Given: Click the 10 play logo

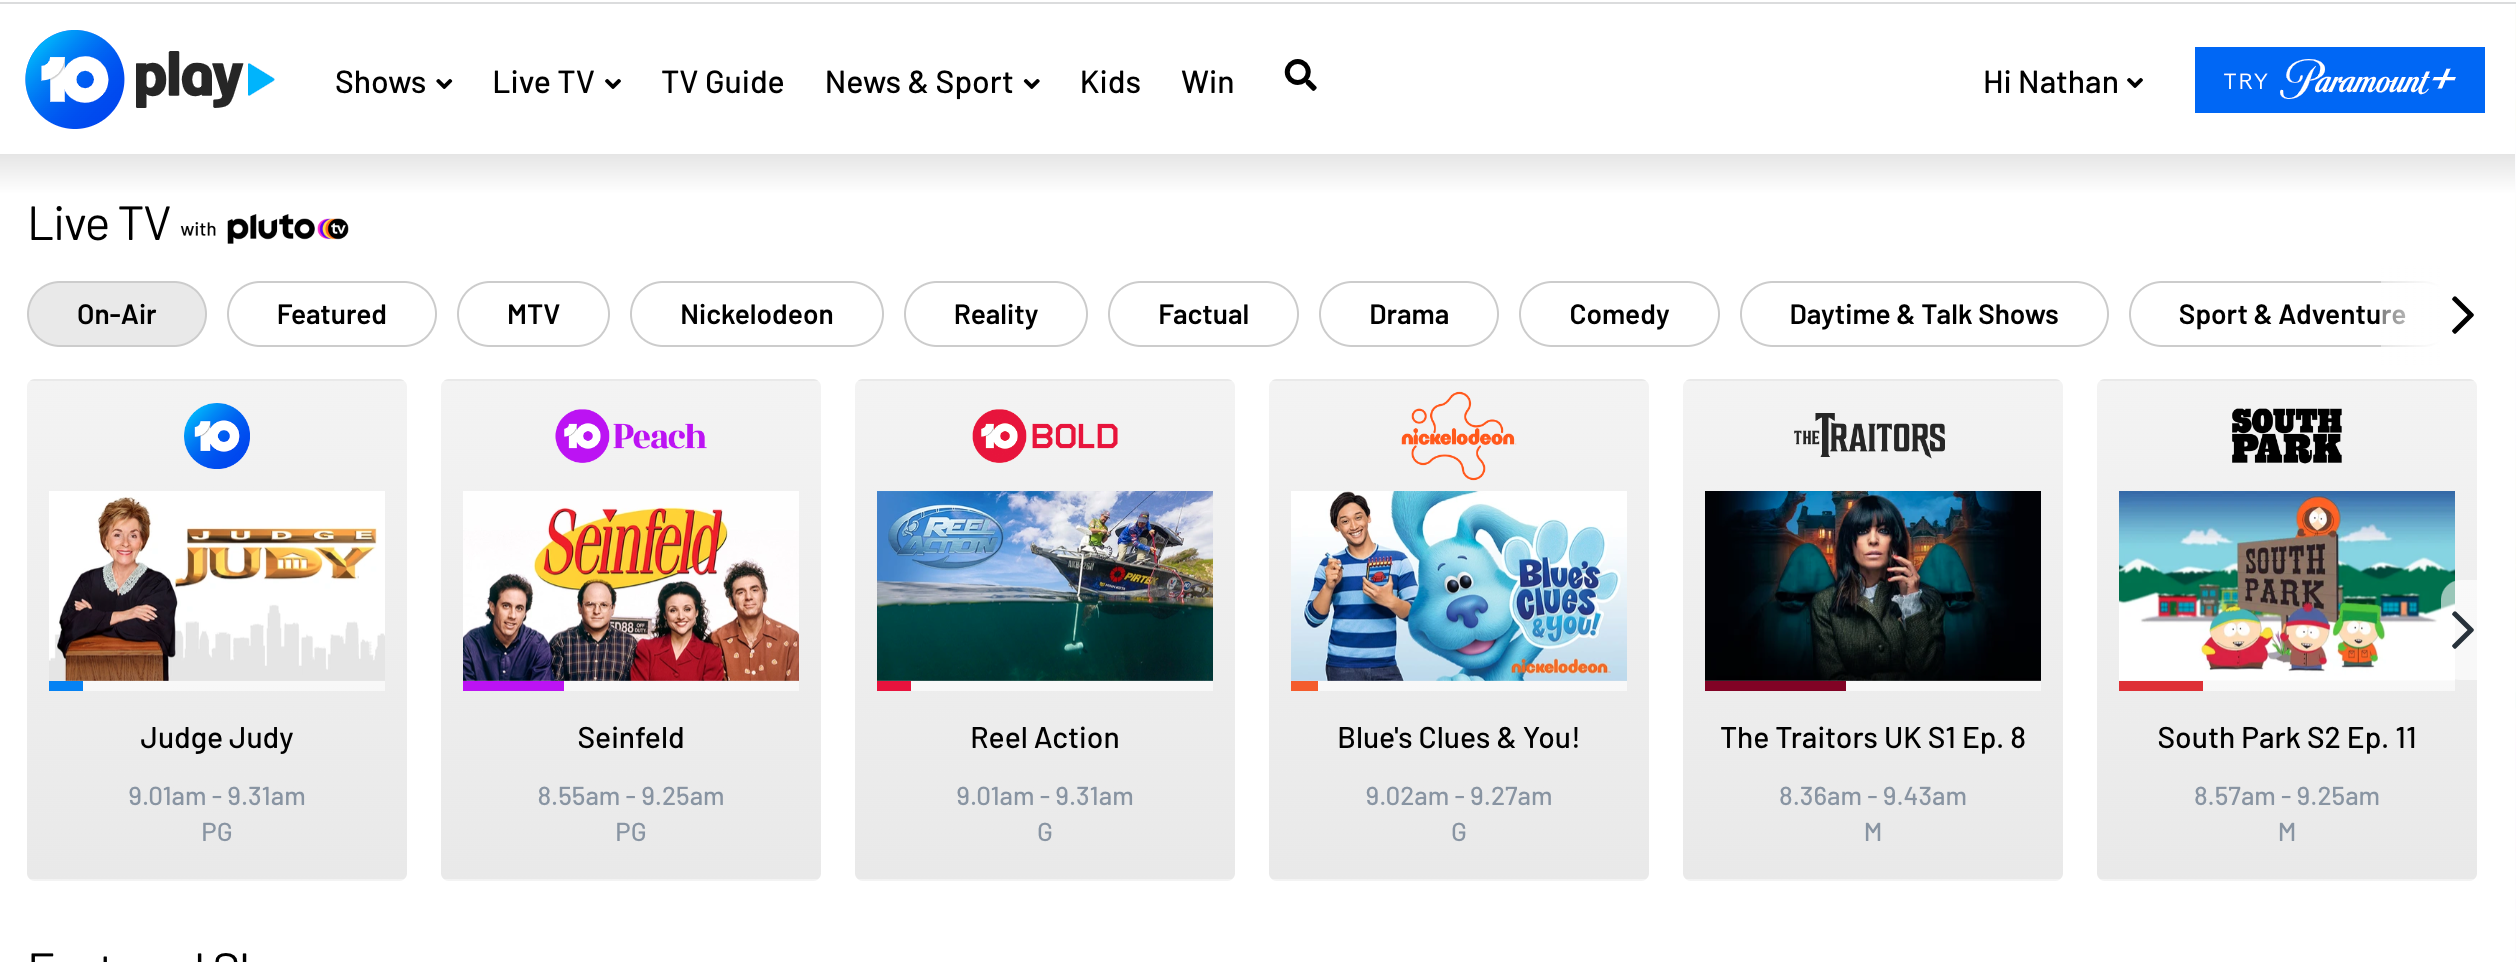Looking at the screenshot, I should point(150,80).
